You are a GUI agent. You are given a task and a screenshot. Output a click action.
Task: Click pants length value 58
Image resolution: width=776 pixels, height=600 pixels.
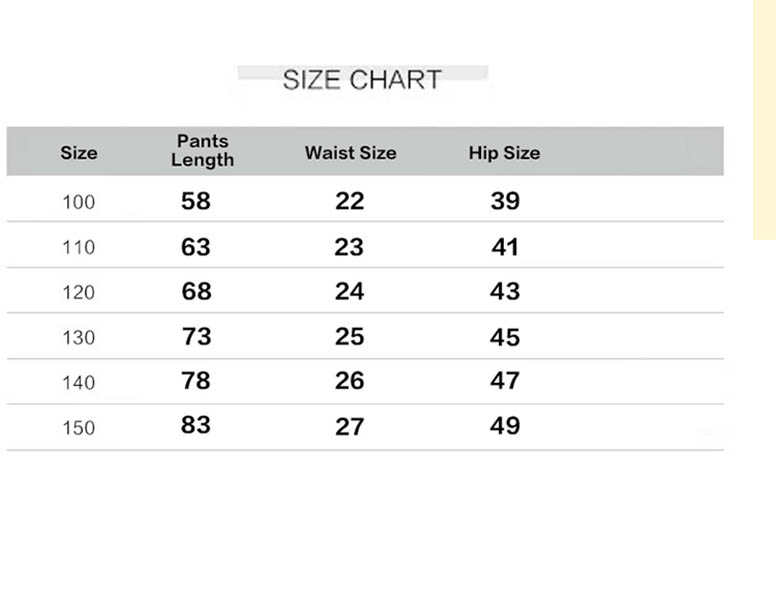pos(196,201)
